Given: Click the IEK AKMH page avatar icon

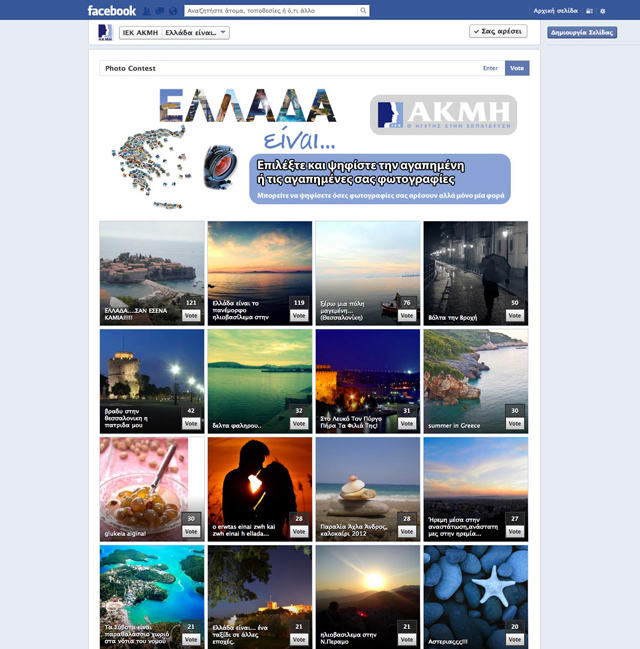Looking at the screenshot, I should [x=105, y=32].
